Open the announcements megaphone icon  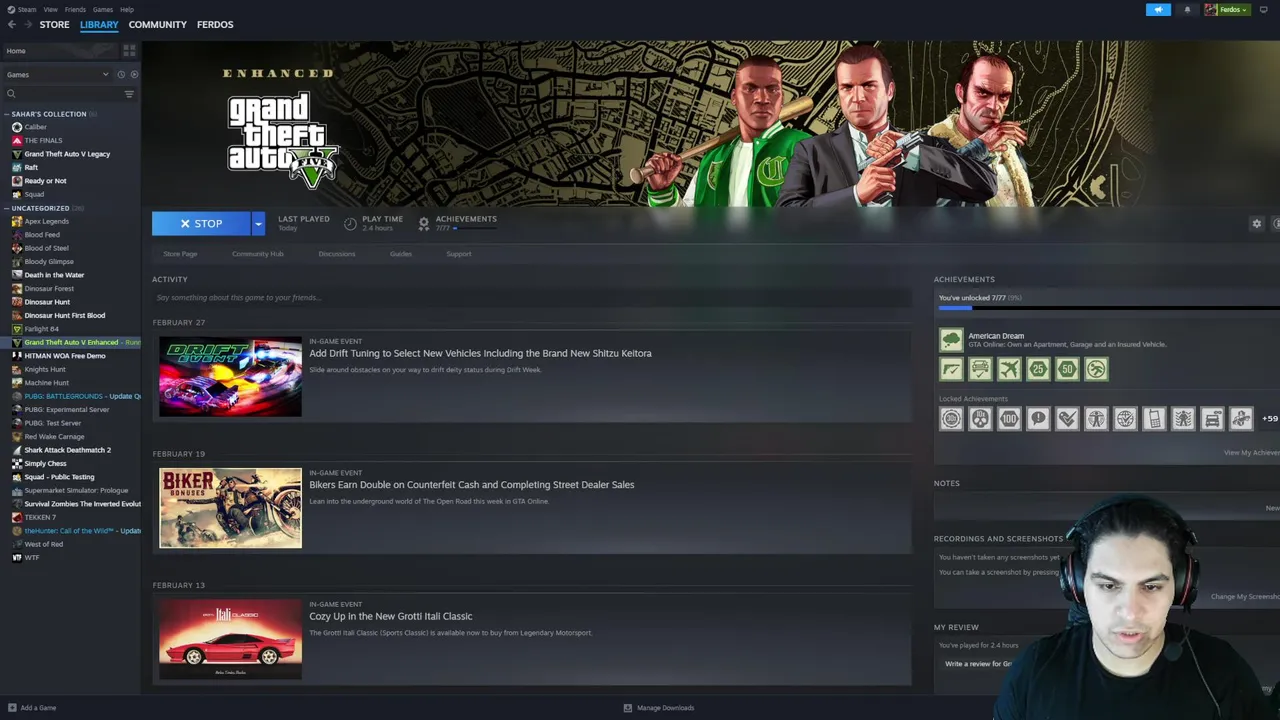(1158, 10)
